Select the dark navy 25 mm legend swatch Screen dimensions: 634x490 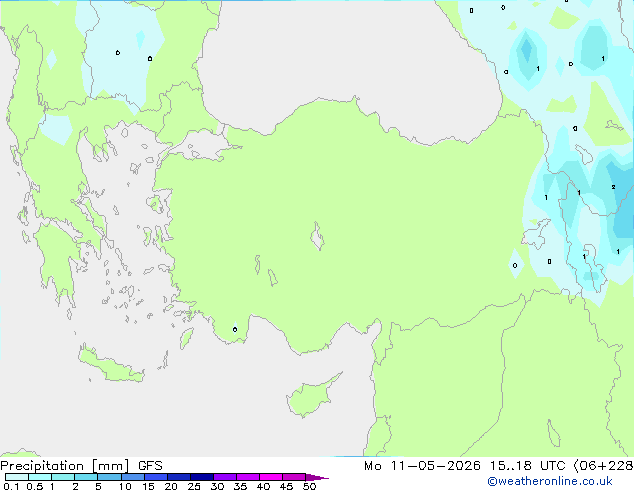pos(202,477)
